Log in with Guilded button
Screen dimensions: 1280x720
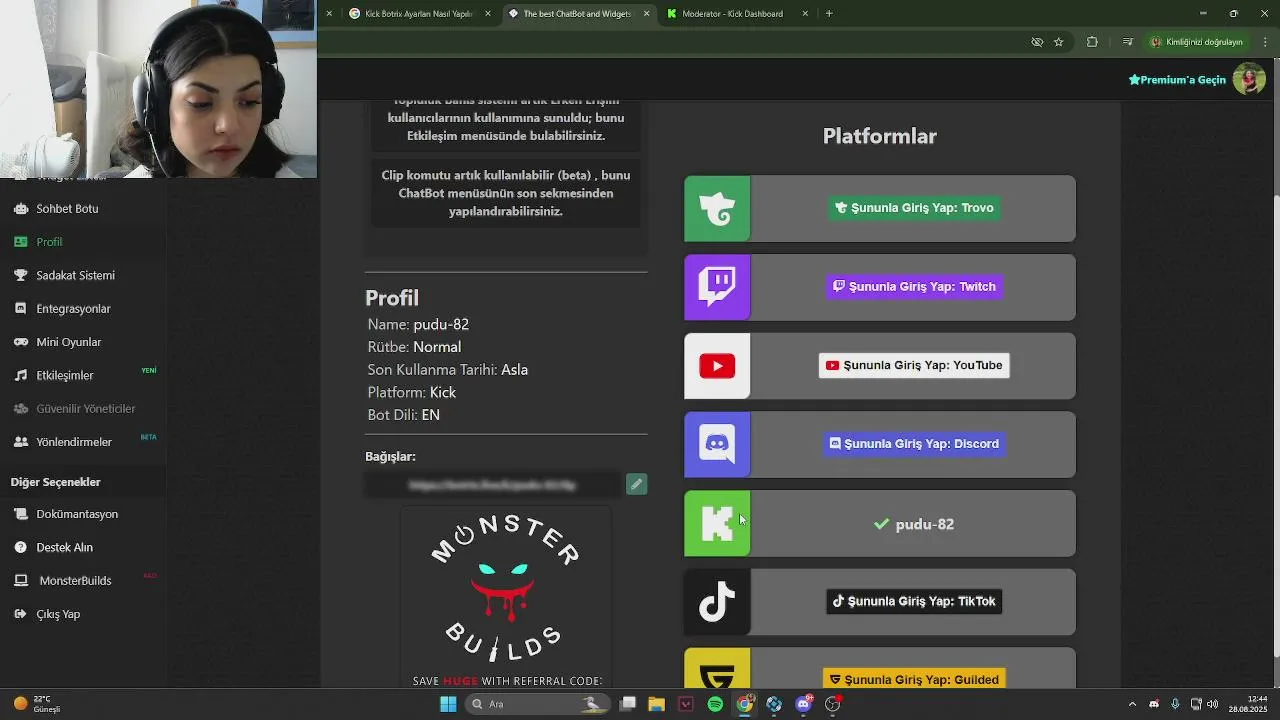tap(914, 679)
